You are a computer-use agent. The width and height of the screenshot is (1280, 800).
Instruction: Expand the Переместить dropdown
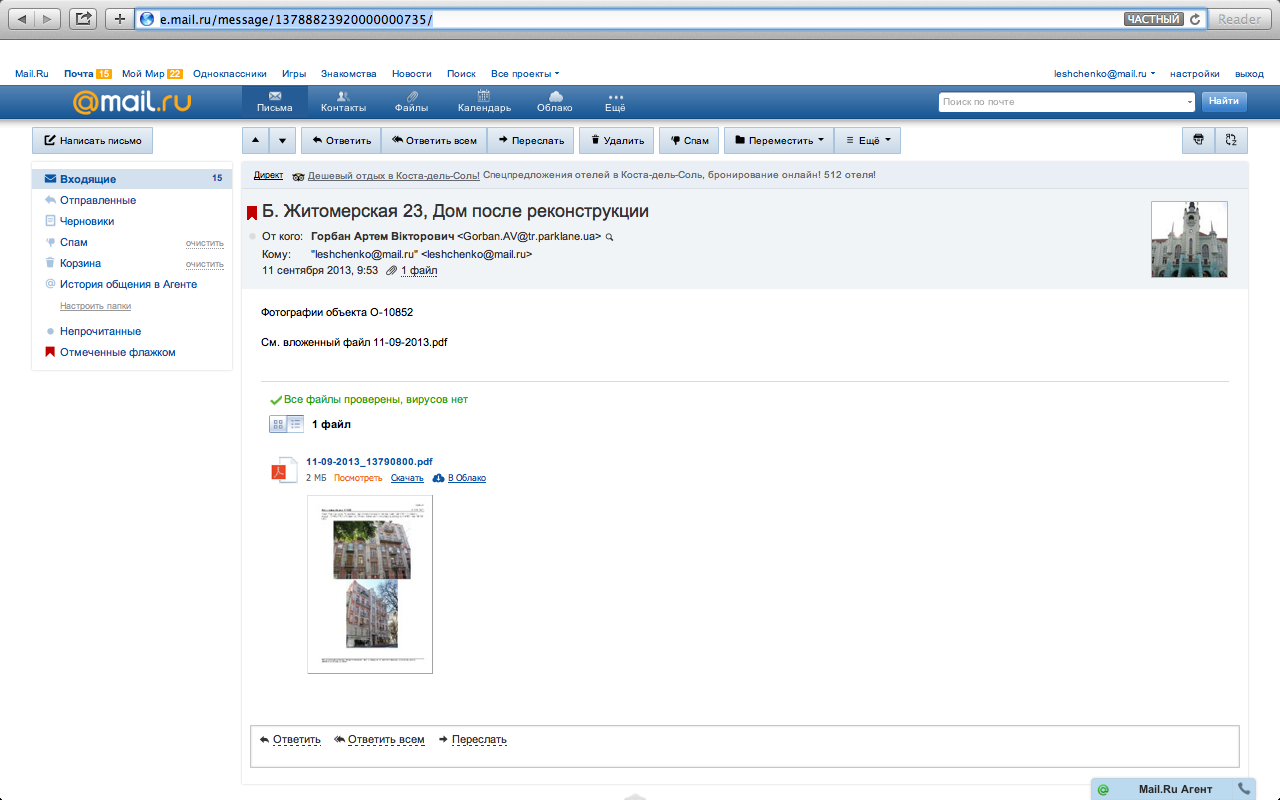(x=778, y=141)
